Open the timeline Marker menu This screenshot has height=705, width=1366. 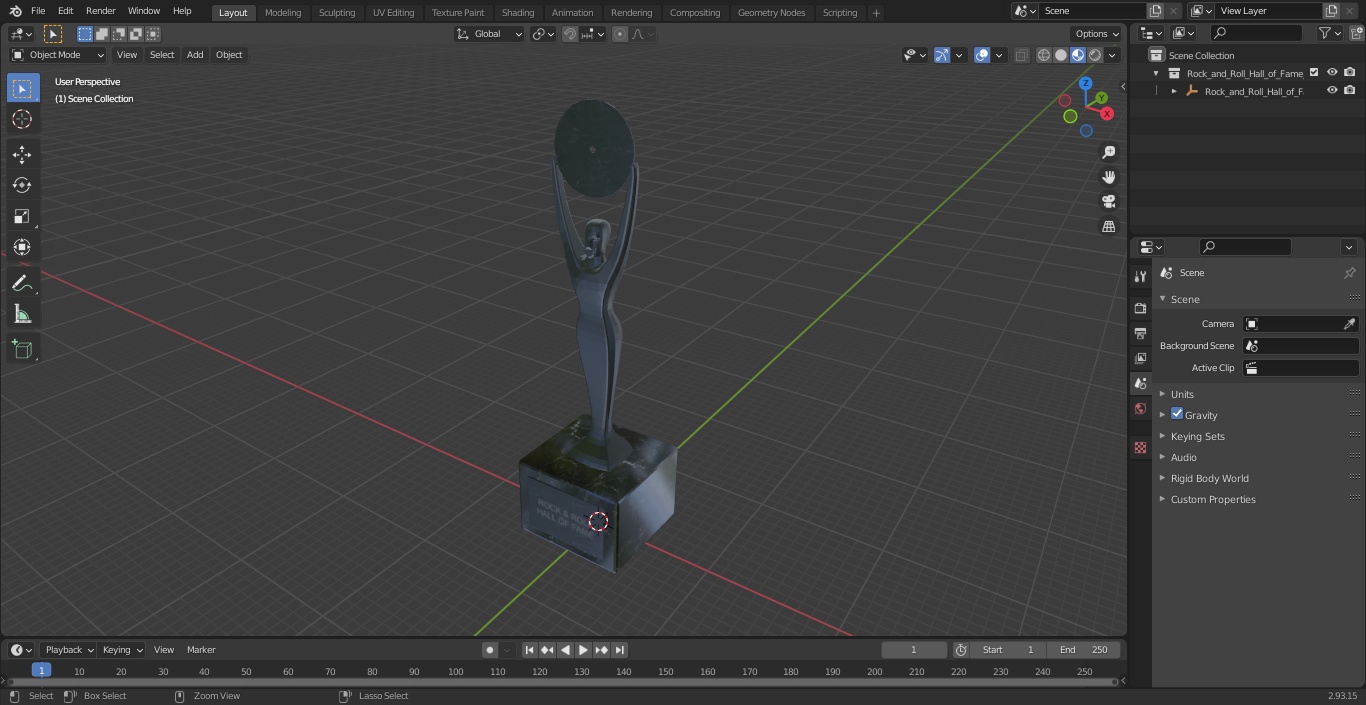coord(201,650)
